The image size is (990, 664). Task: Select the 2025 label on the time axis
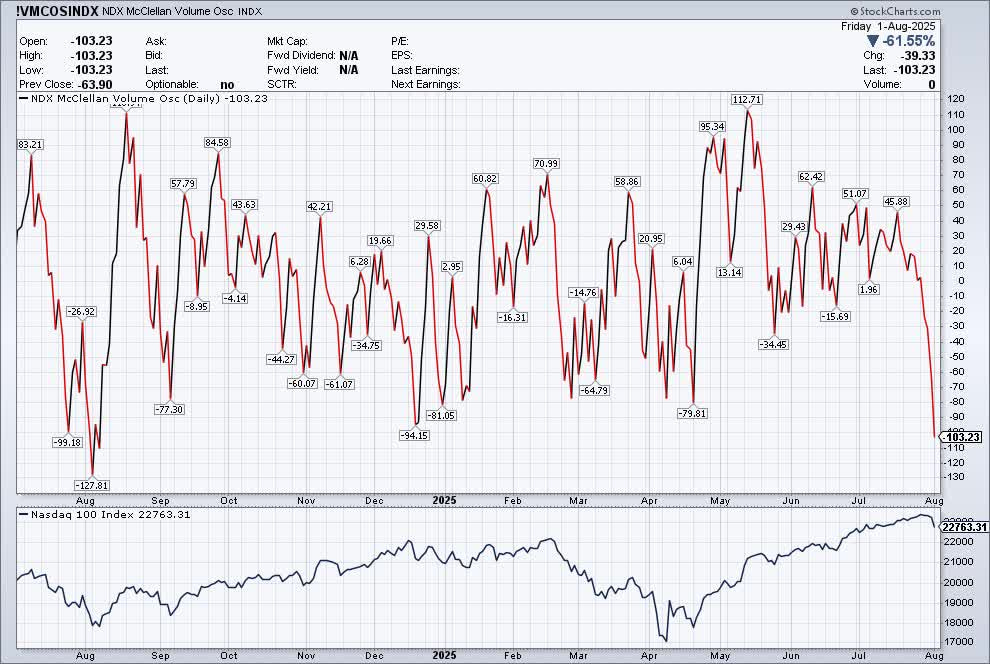coord(443,500)
